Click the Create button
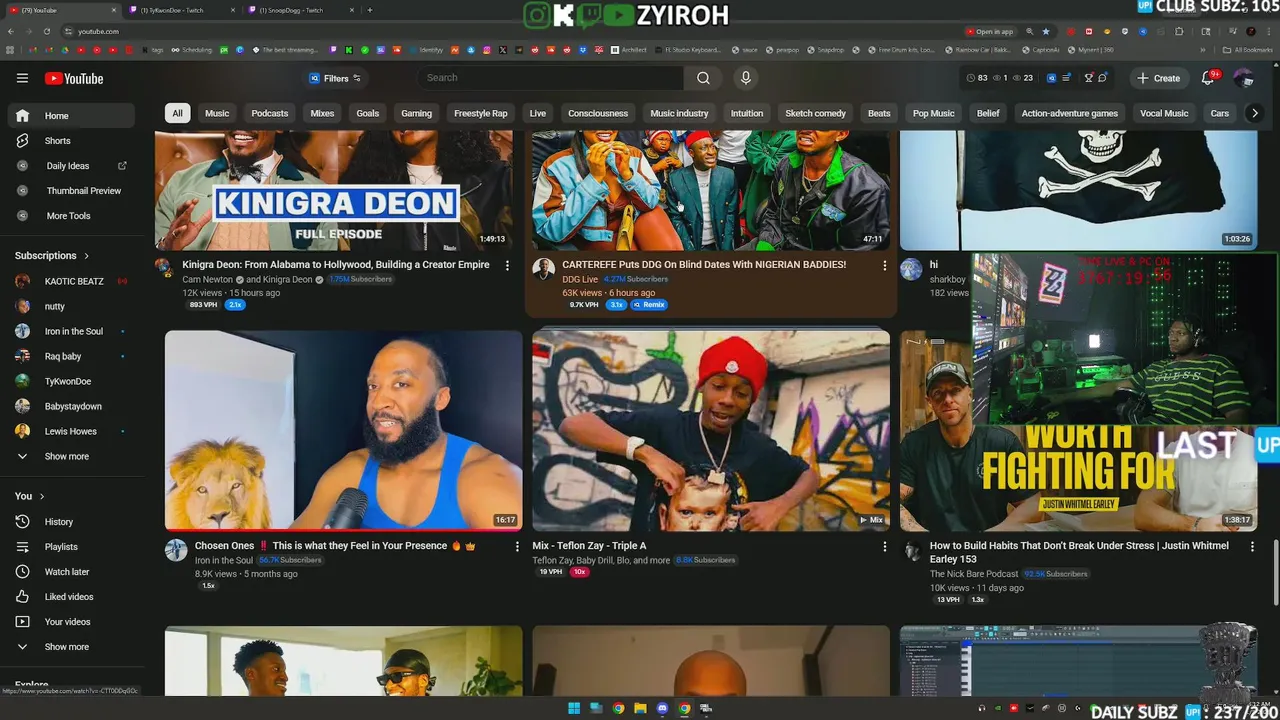The width and height of the screenshot is (1280, 720). 1158,78
